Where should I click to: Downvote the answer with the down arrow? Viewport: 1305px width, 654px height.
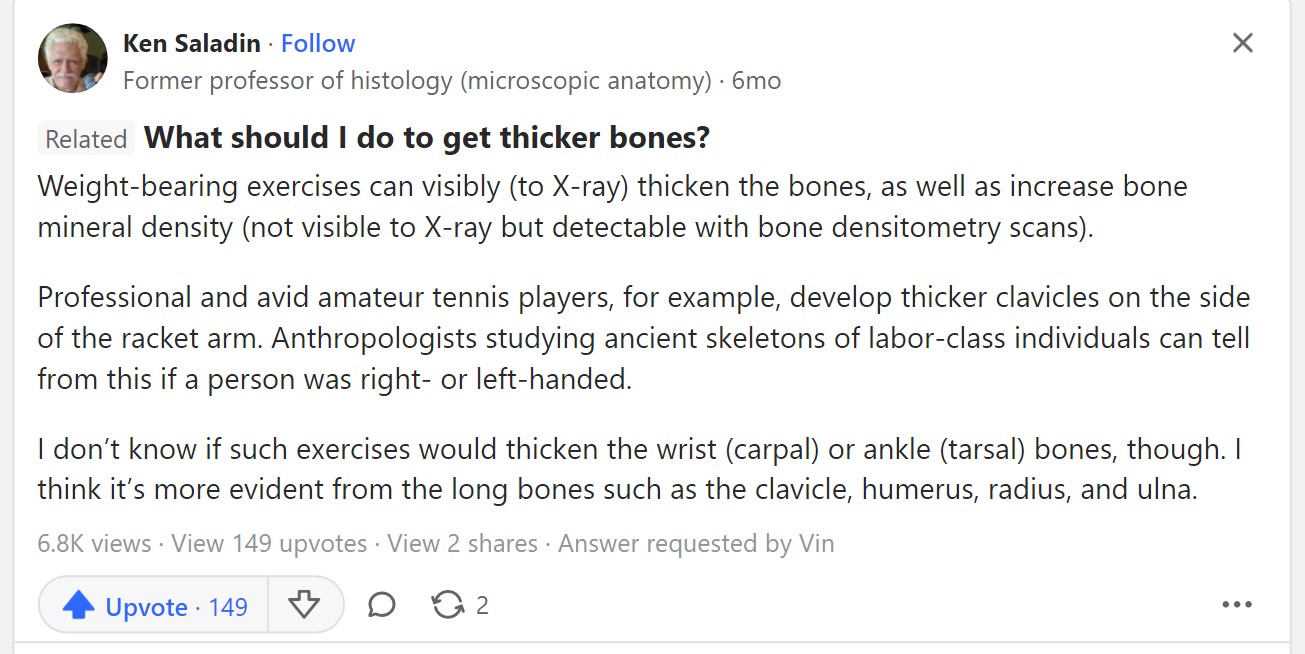[303, 605]
